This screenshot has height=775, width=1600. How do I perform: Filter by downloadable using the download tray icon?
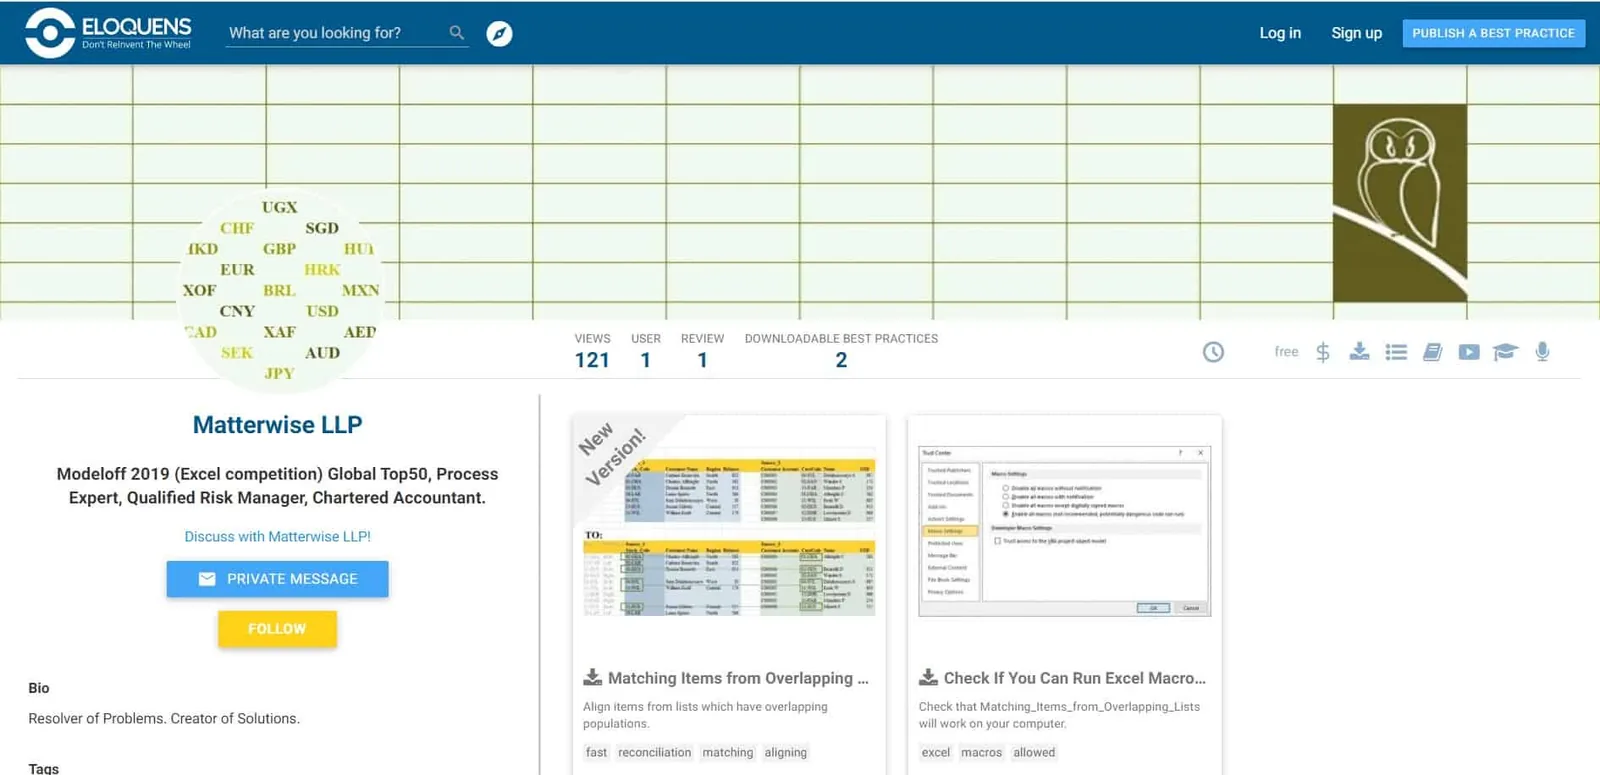click(x=1359, y=351)
